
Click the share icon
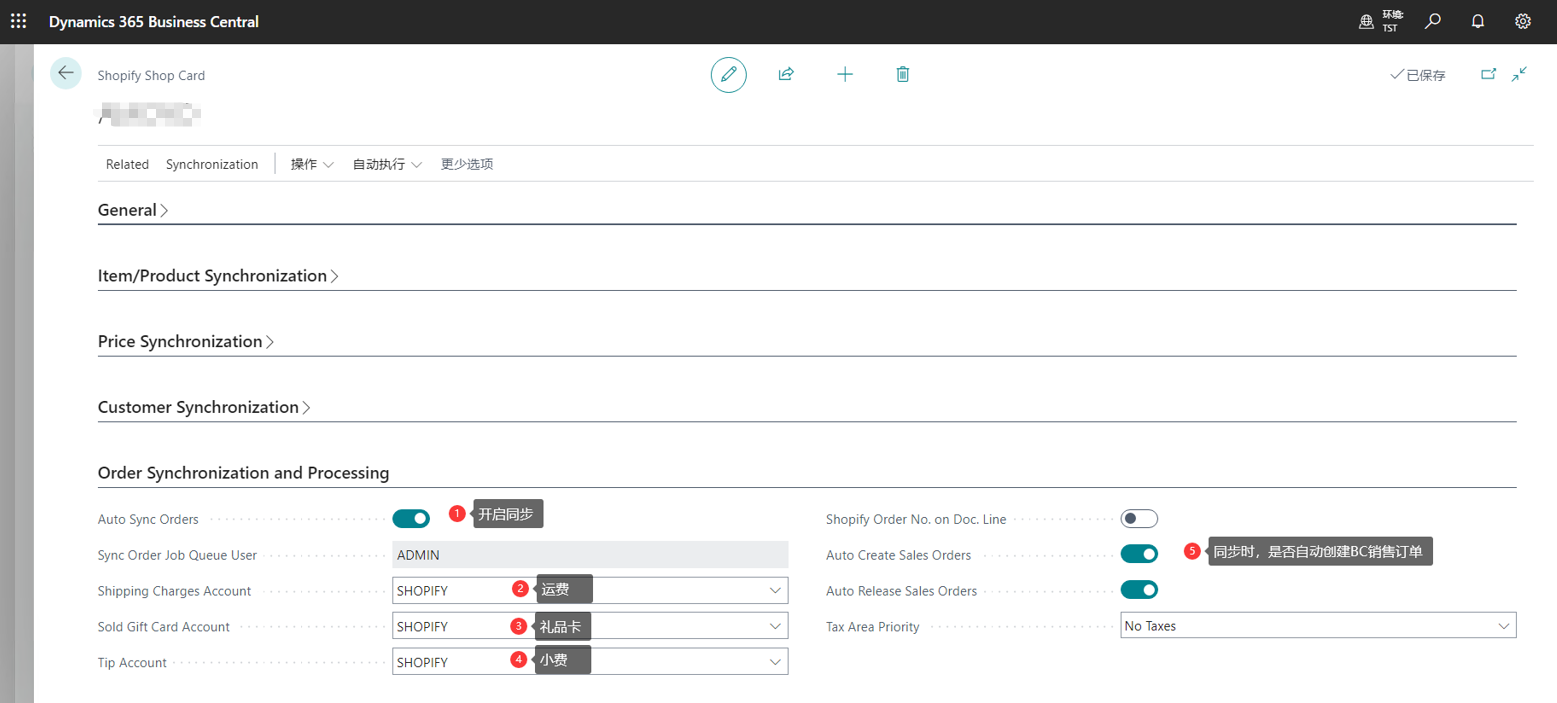click(786, 74)
